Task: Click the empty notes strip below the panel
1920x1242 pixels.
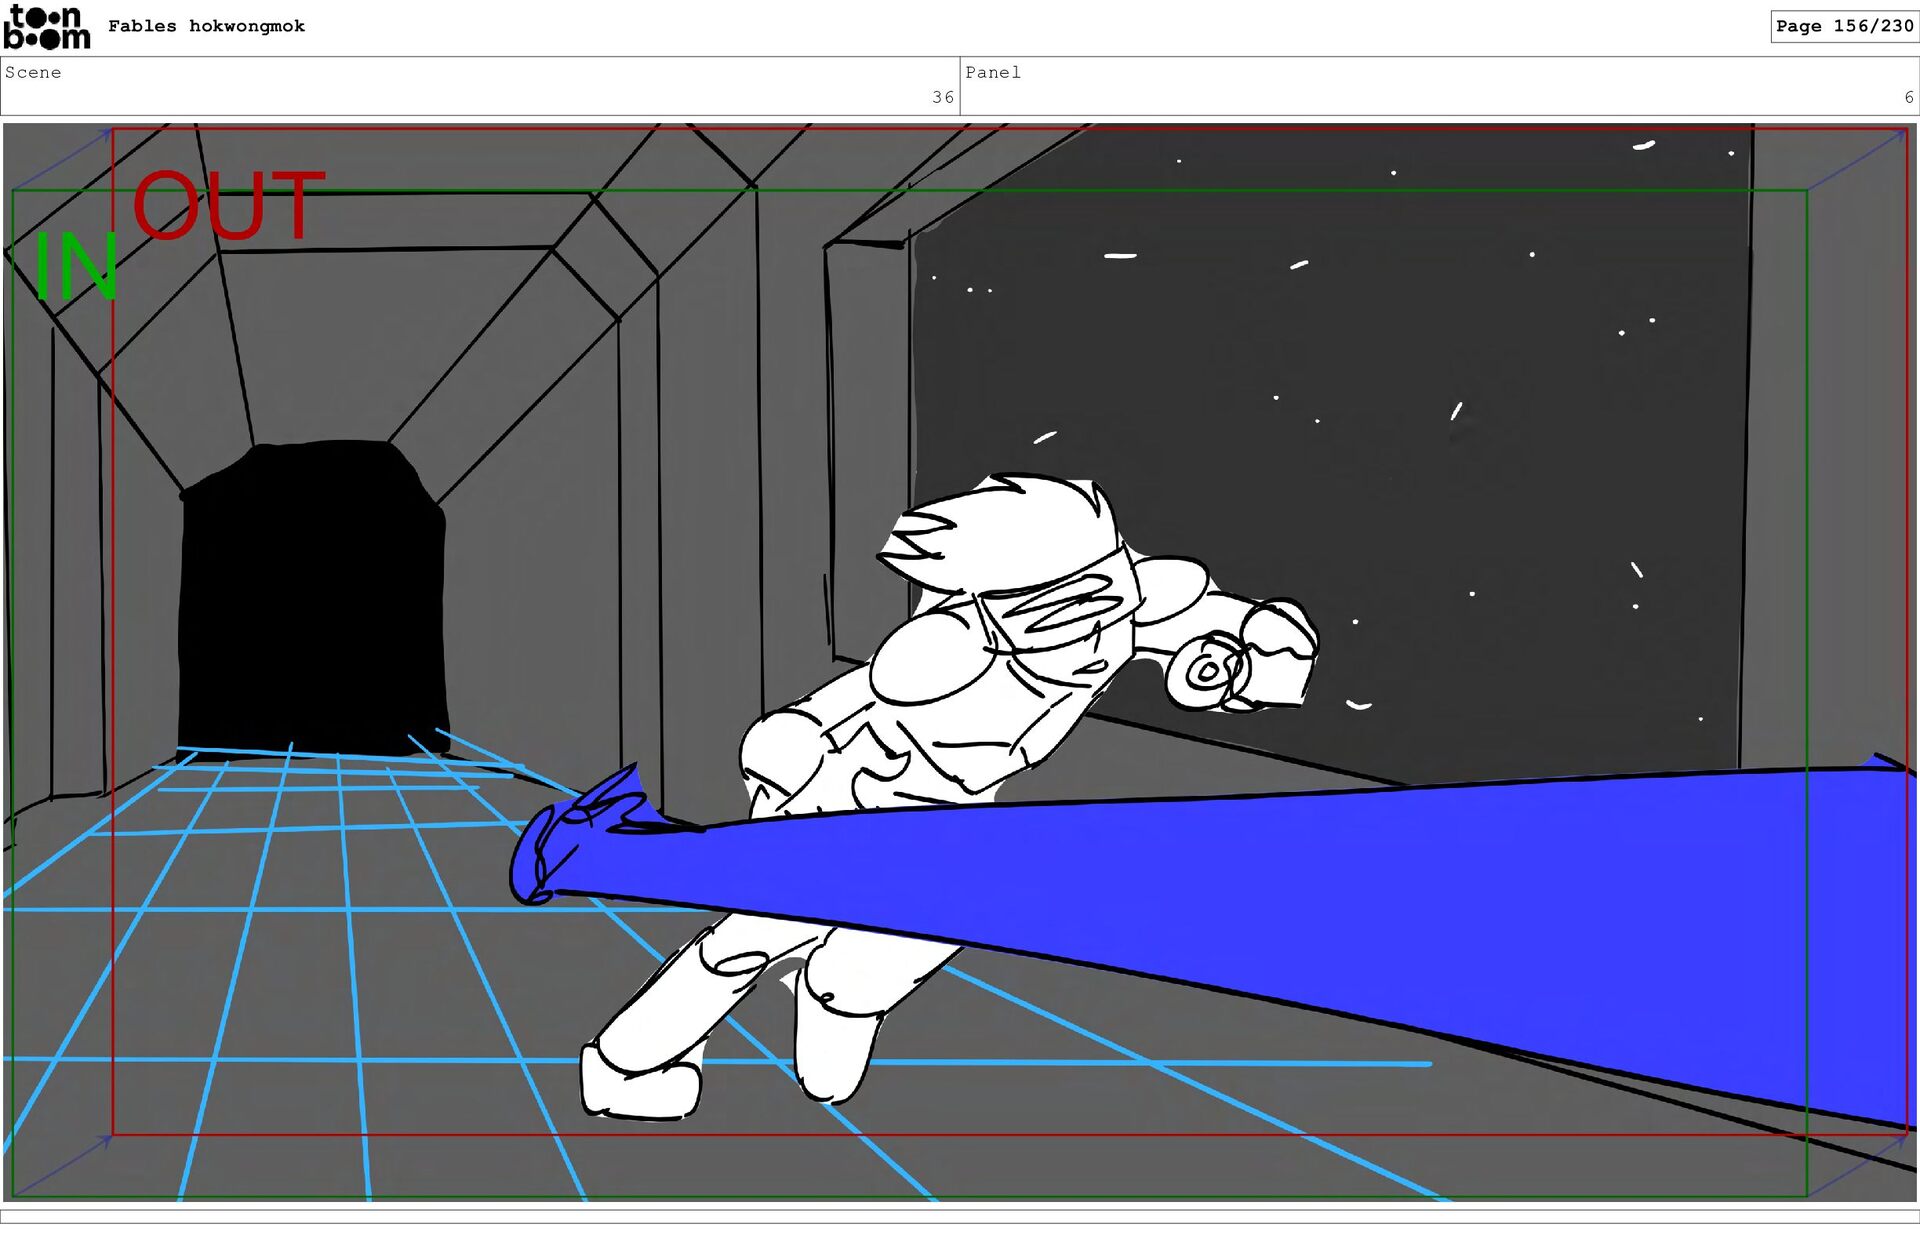Action: click(960, 1217)
